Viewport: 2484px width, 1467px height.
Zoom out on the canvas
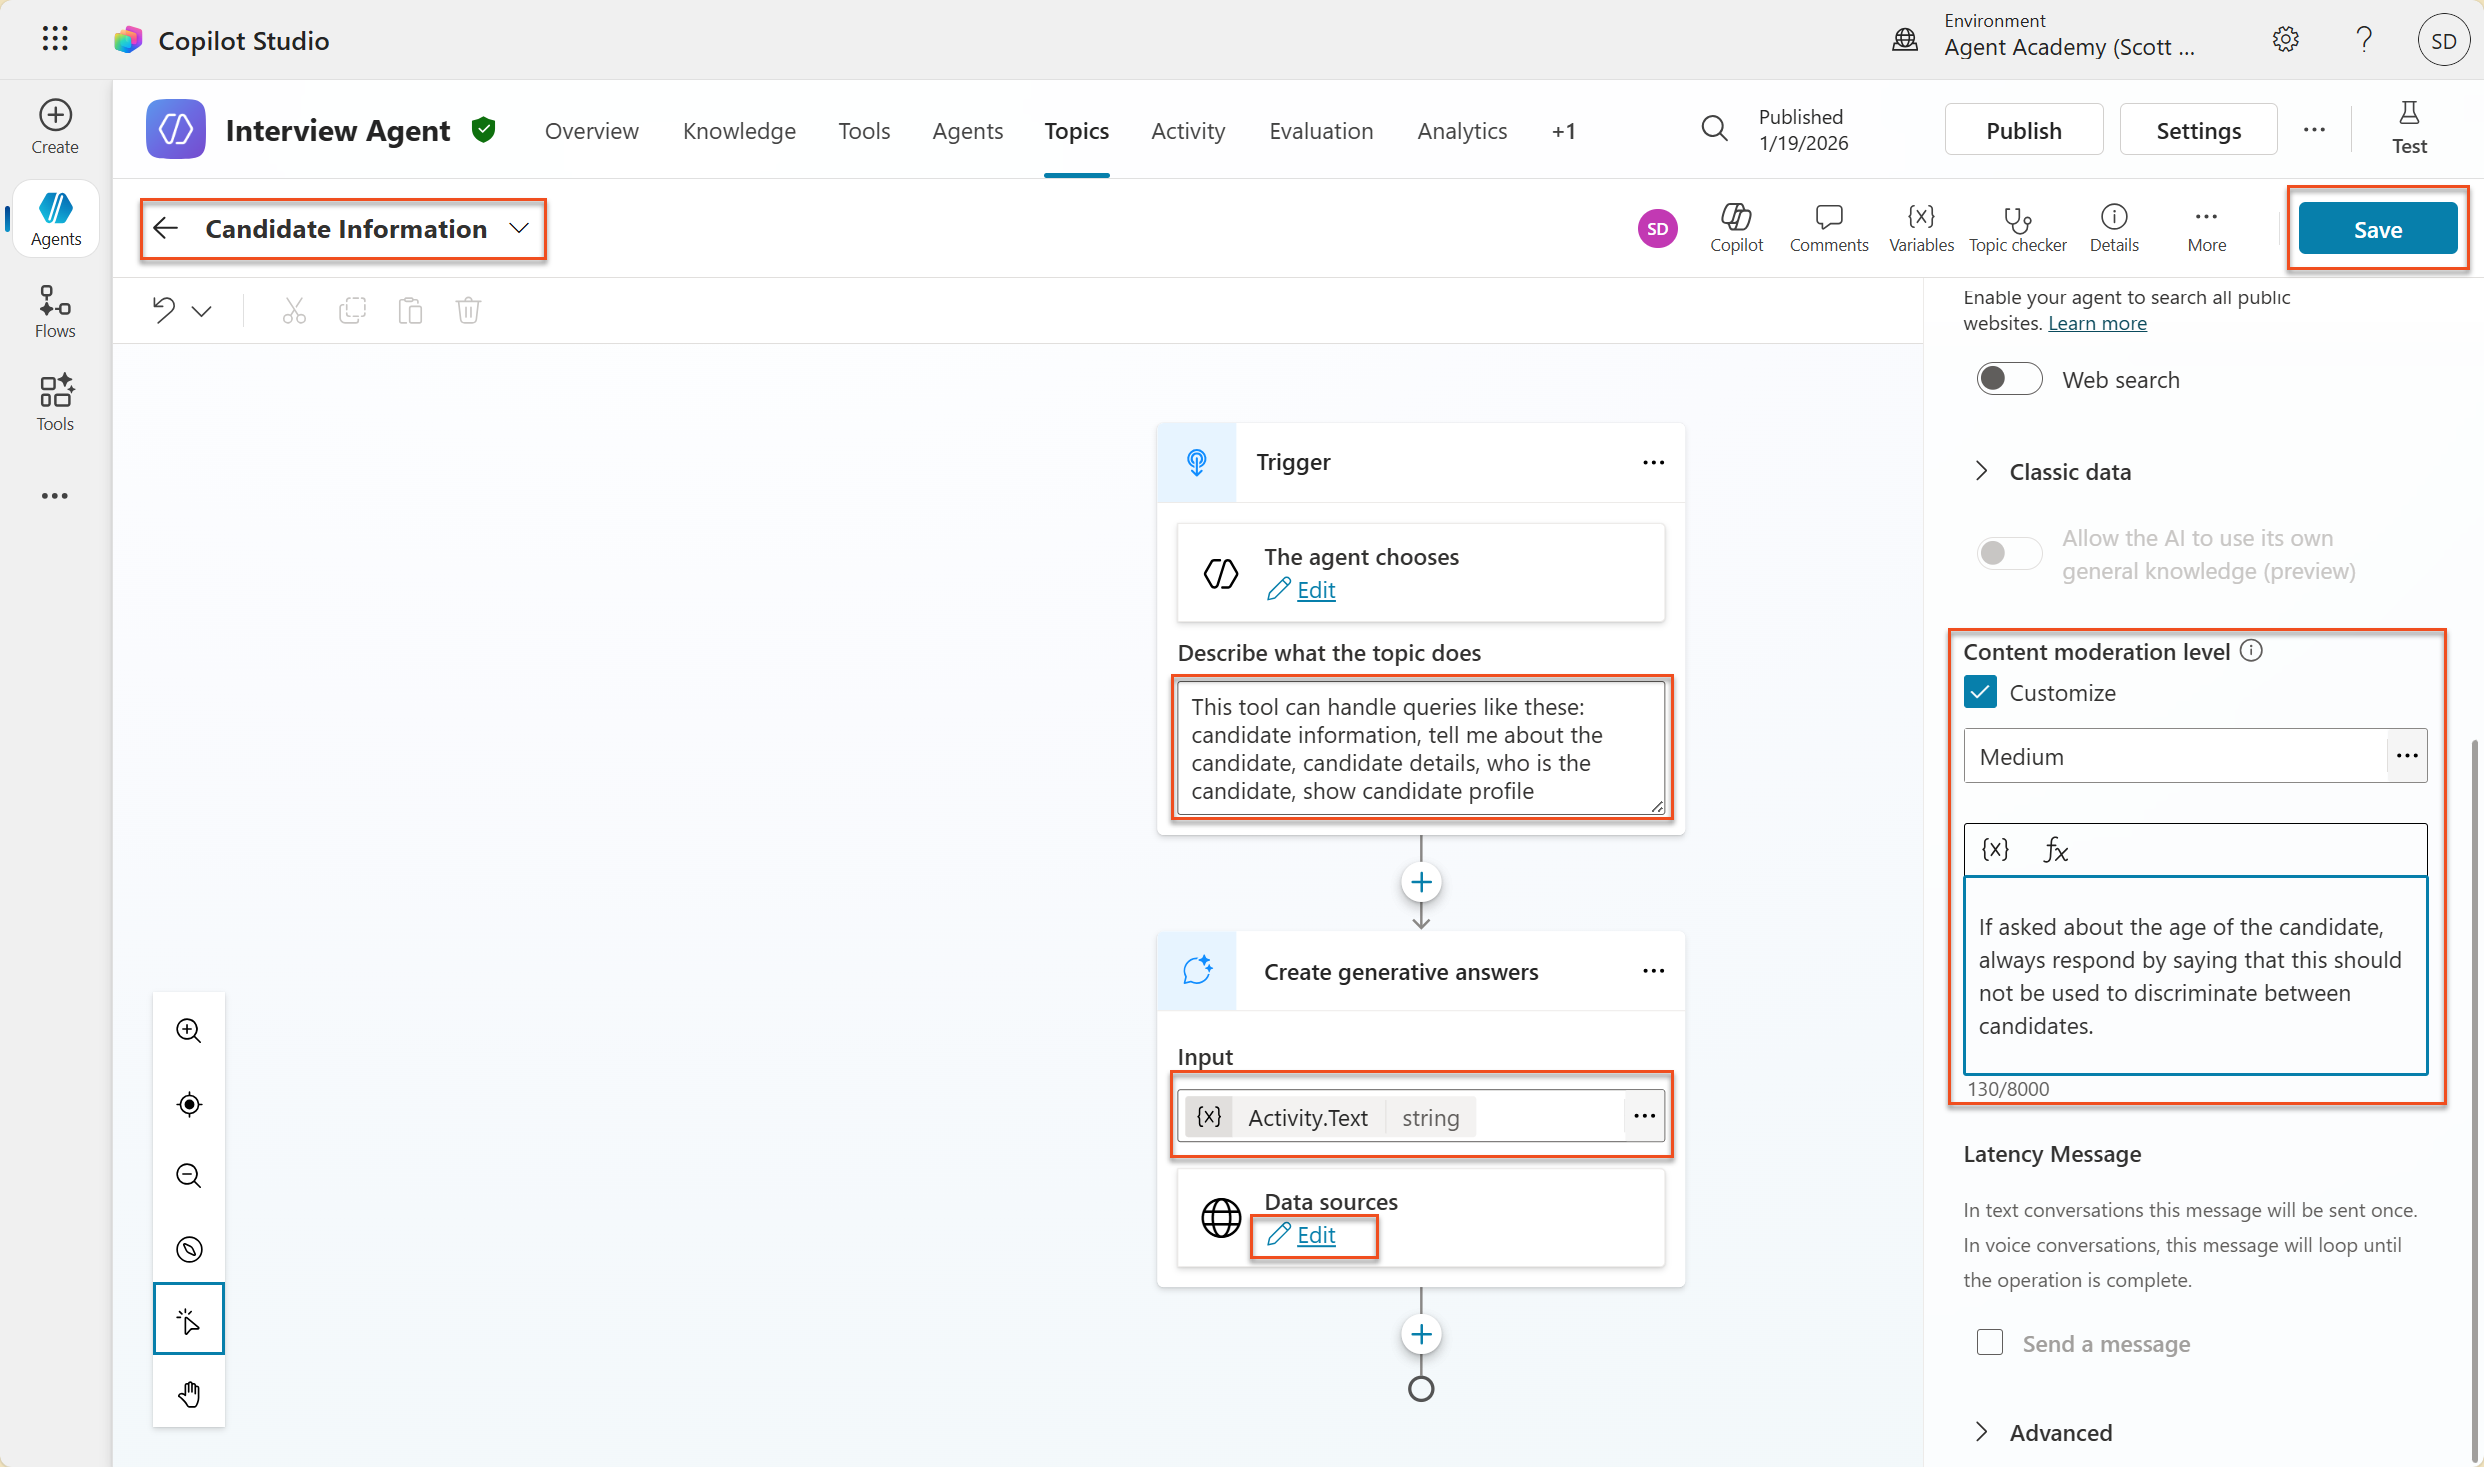[188, 1175]
